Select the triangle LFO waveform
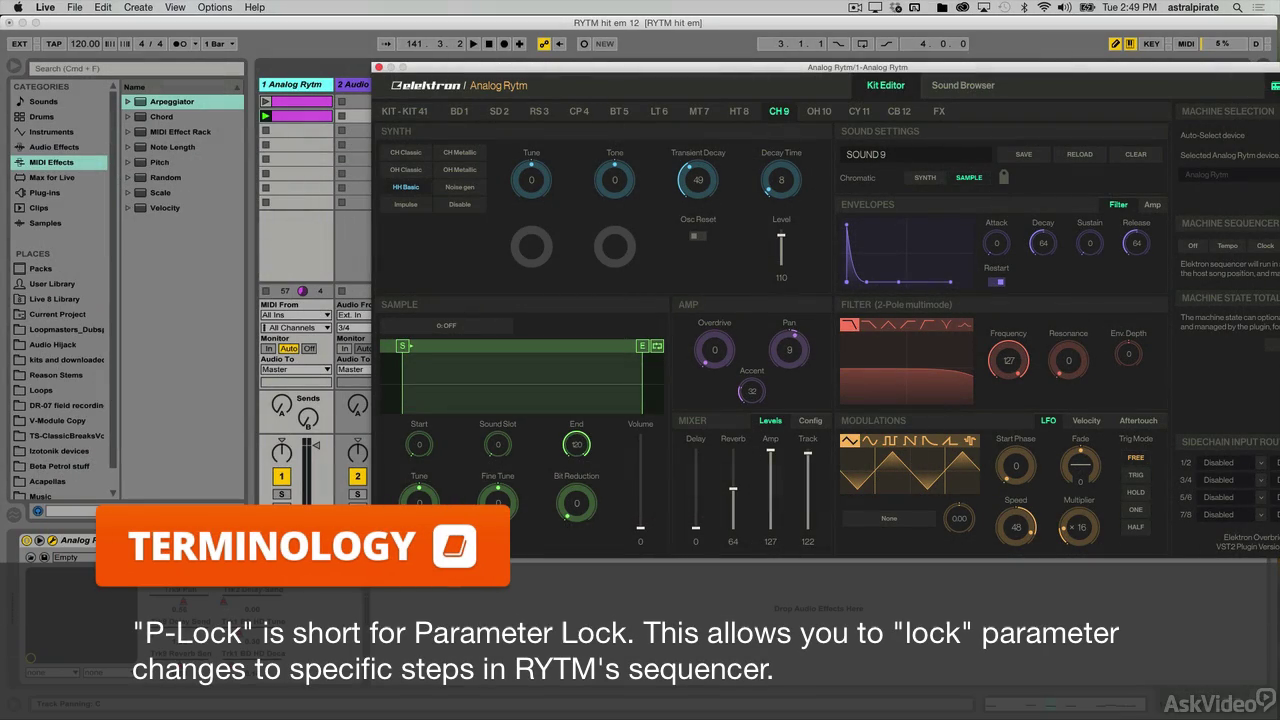Screen dimensions: 1280x720 [x=849, y=441]
